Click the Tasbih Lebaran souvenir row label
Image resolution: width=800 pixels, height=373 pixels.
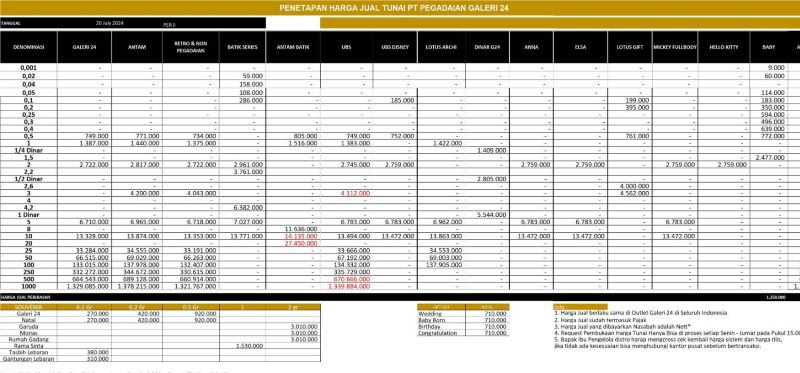pyautogui.click(x=29, y=352)
